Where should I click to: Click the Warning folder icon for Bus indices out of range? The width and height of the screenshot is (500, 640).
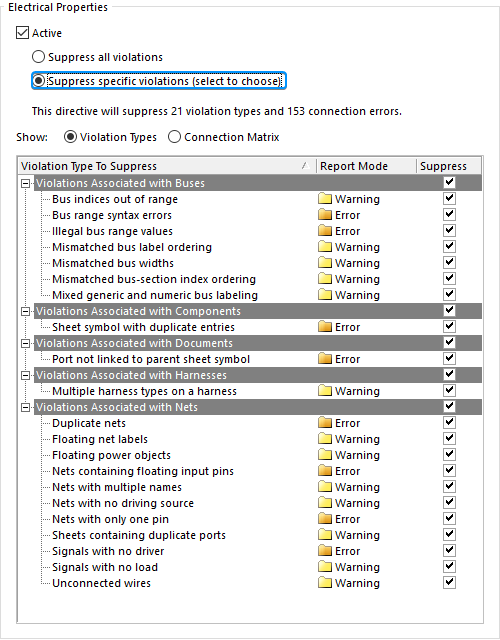point(325,199)
